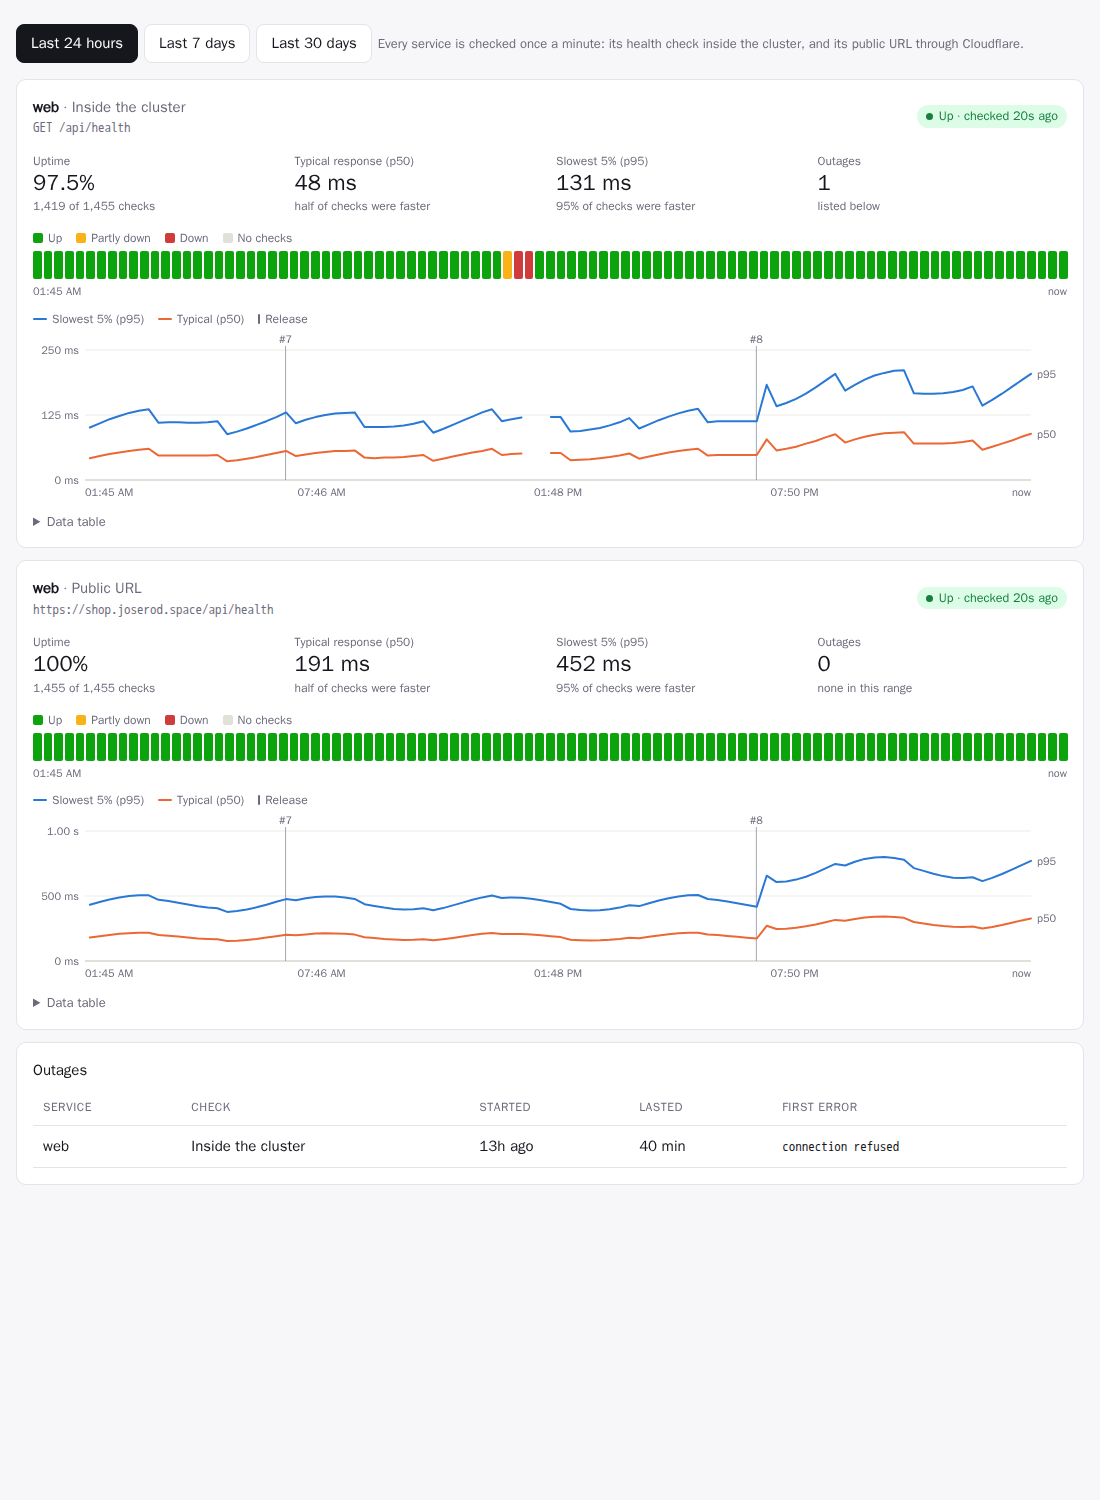The image size is (1100, 1500).
Task: Switch to the Last 30 days range
Action: pos(314,43)
